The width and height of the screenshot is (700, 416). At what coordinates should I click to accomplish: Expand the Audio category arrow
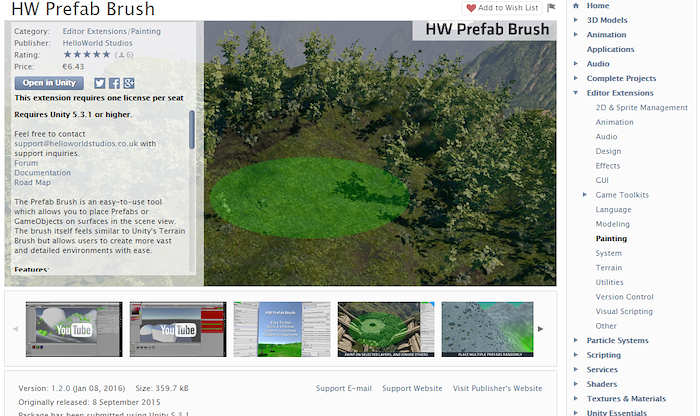click(x=575, y=63)
